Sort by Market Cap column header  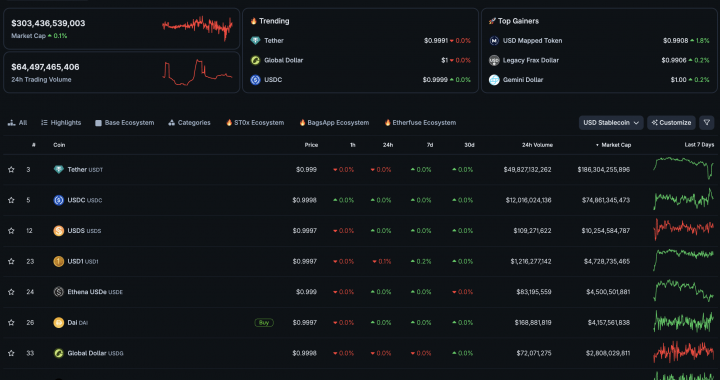613,145
